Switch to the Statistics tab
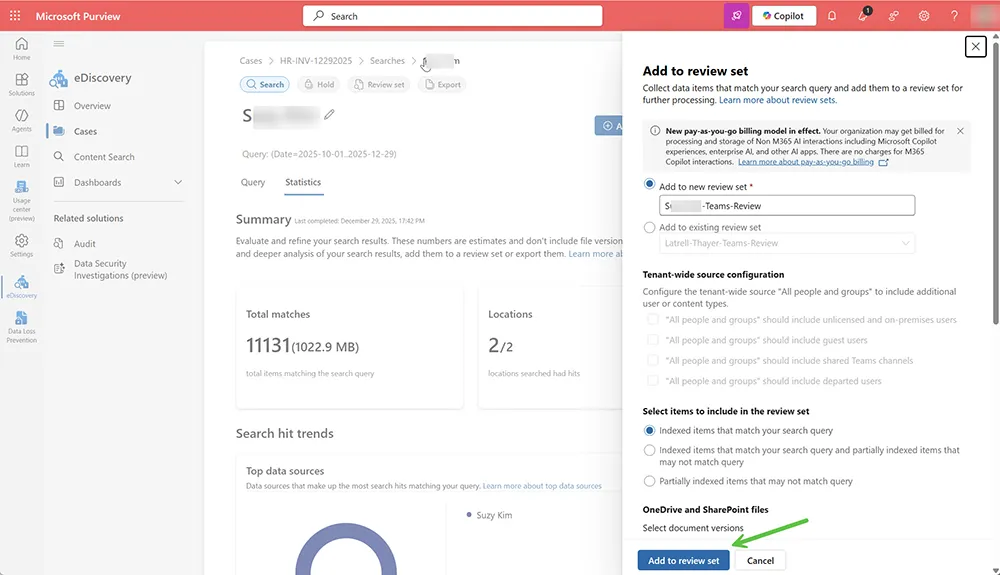The width and height of the screenshot is (1000, 575). coord(303,182)
